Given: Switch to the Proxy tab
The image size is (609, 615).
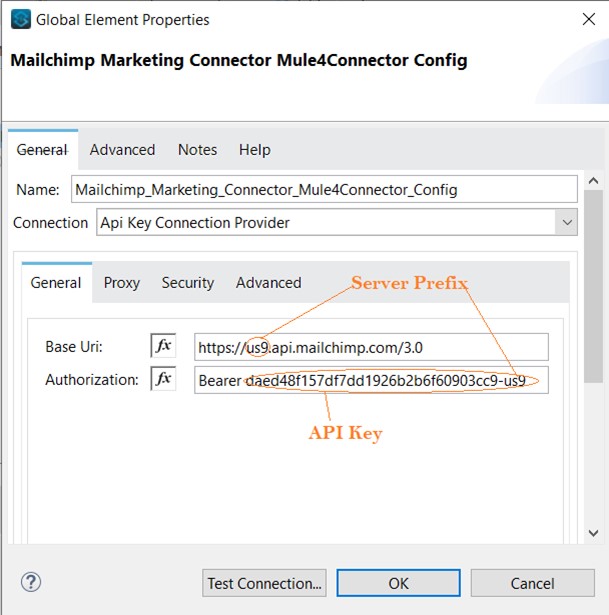Looking at the screenshot, I should [122, 283].
